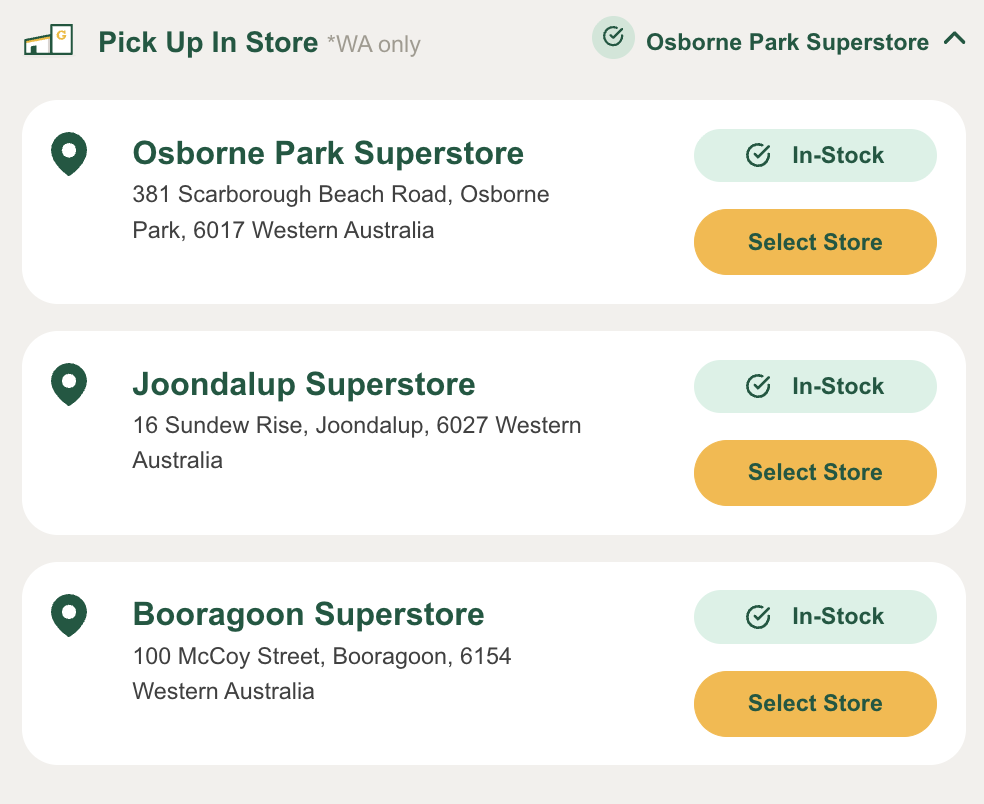Click the Pick Up In Store heading

pyautogui.click(x=208, y=42)
